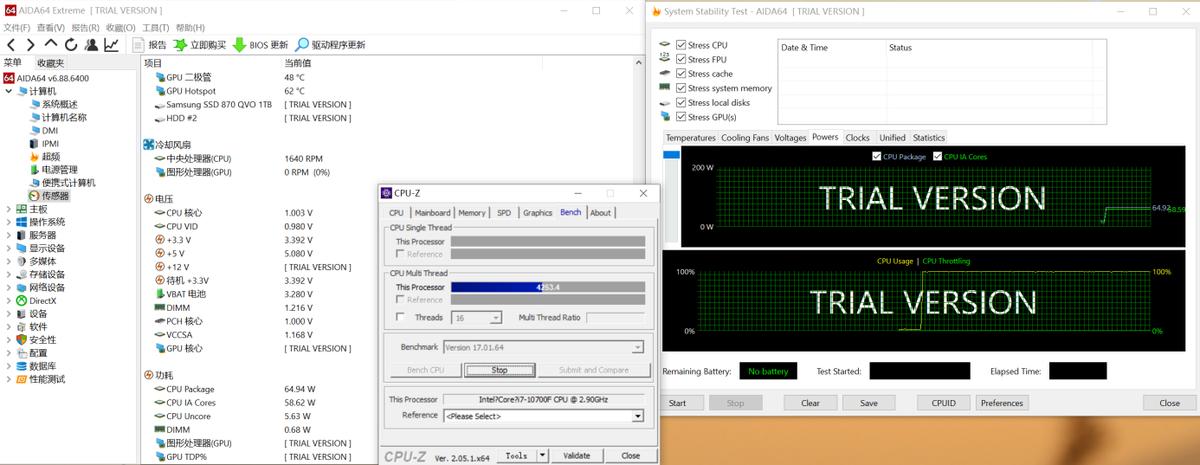Screen dimensions: 1200x465
Task: Open the 工具(T) menu
Action: coord(155,28)
